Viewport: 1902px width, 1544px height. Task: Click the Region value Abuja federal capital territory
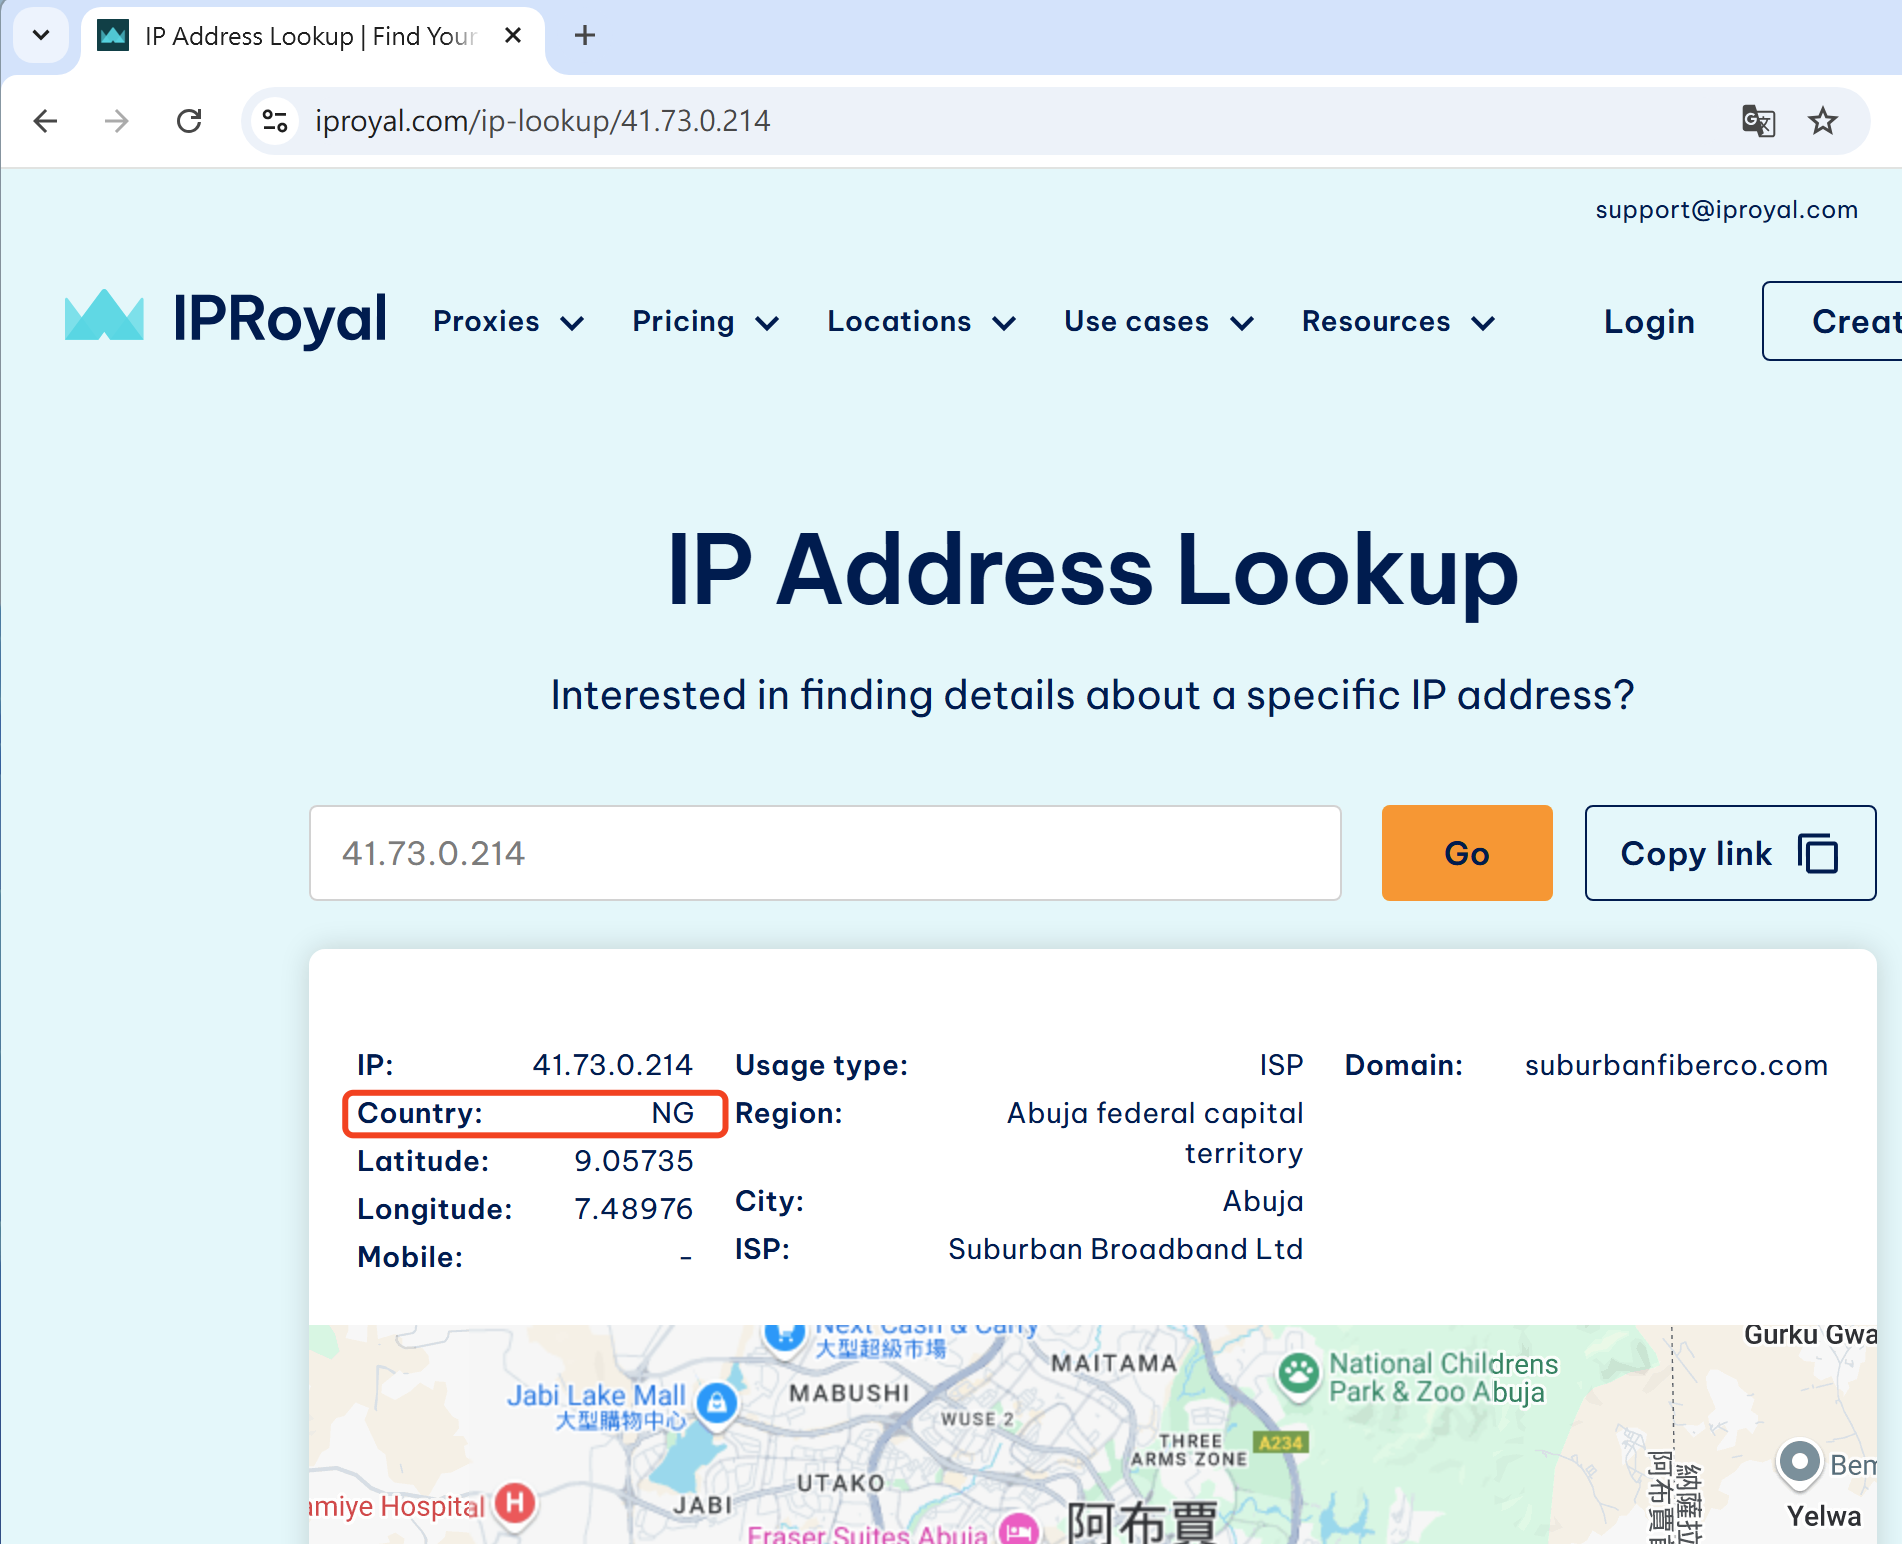1155,1133
